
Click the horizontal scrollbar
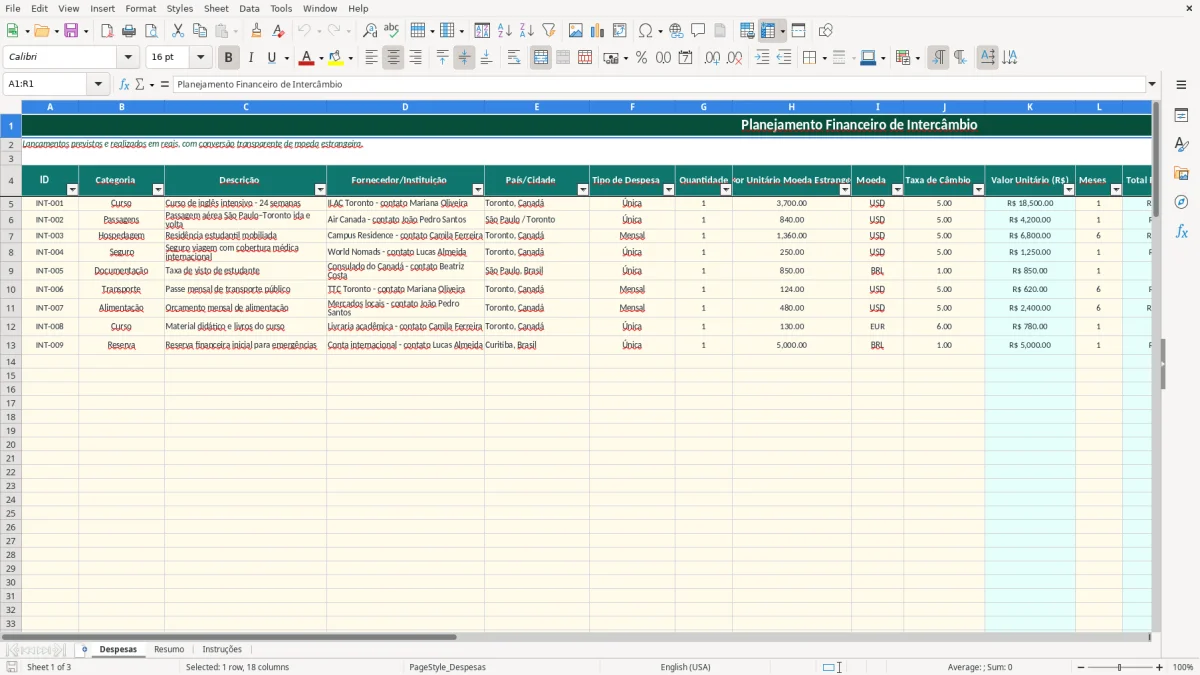[230, 637]
